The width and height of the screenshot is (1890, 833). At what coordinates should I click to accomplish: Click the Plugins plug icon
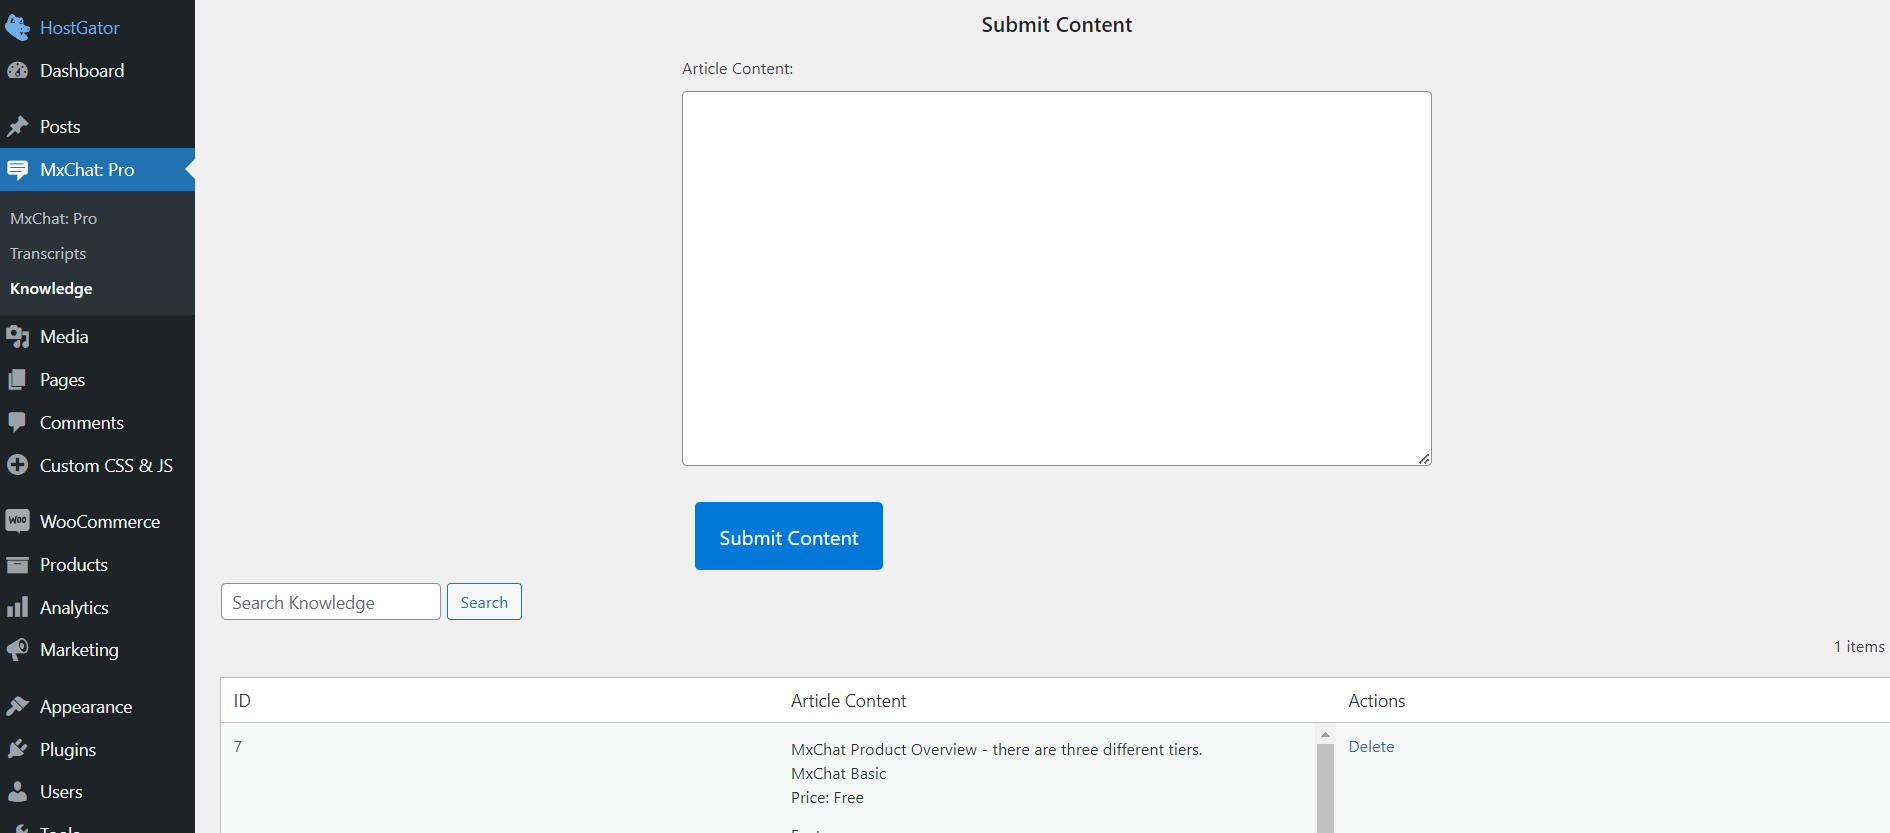(x=17, y=749)
